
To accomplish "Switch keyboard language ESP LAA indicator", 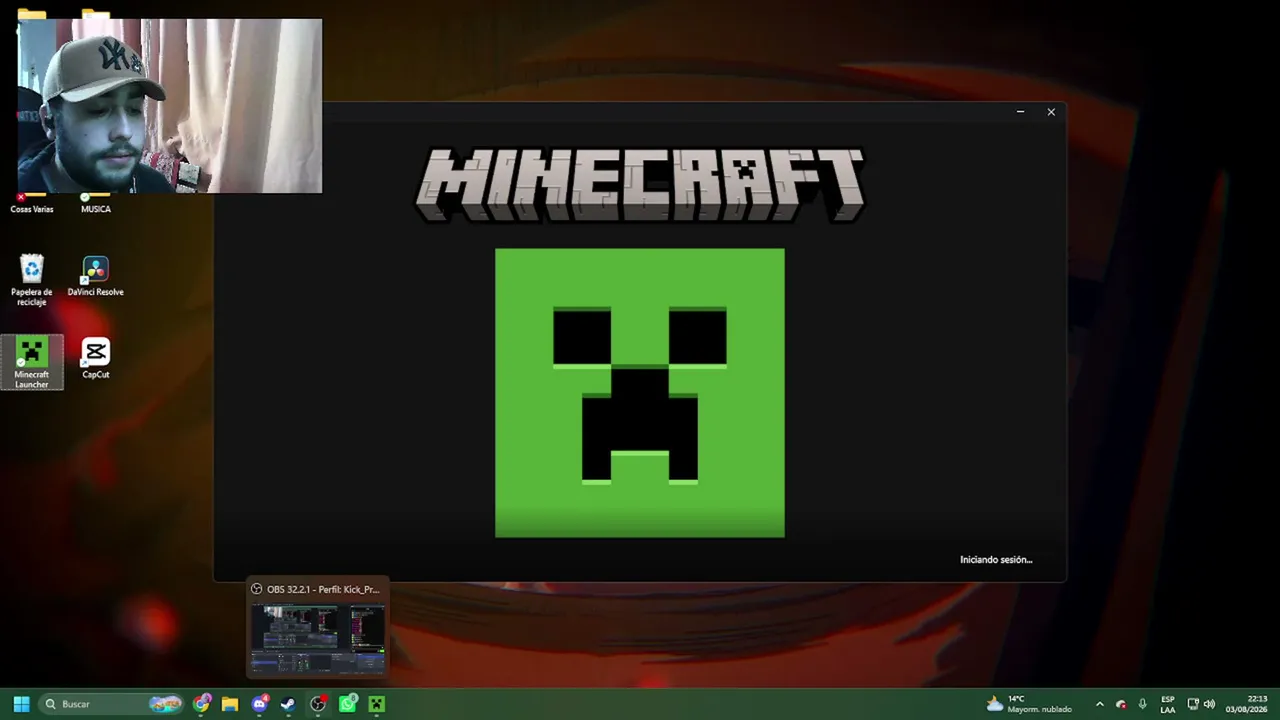I will (1167, 704).
